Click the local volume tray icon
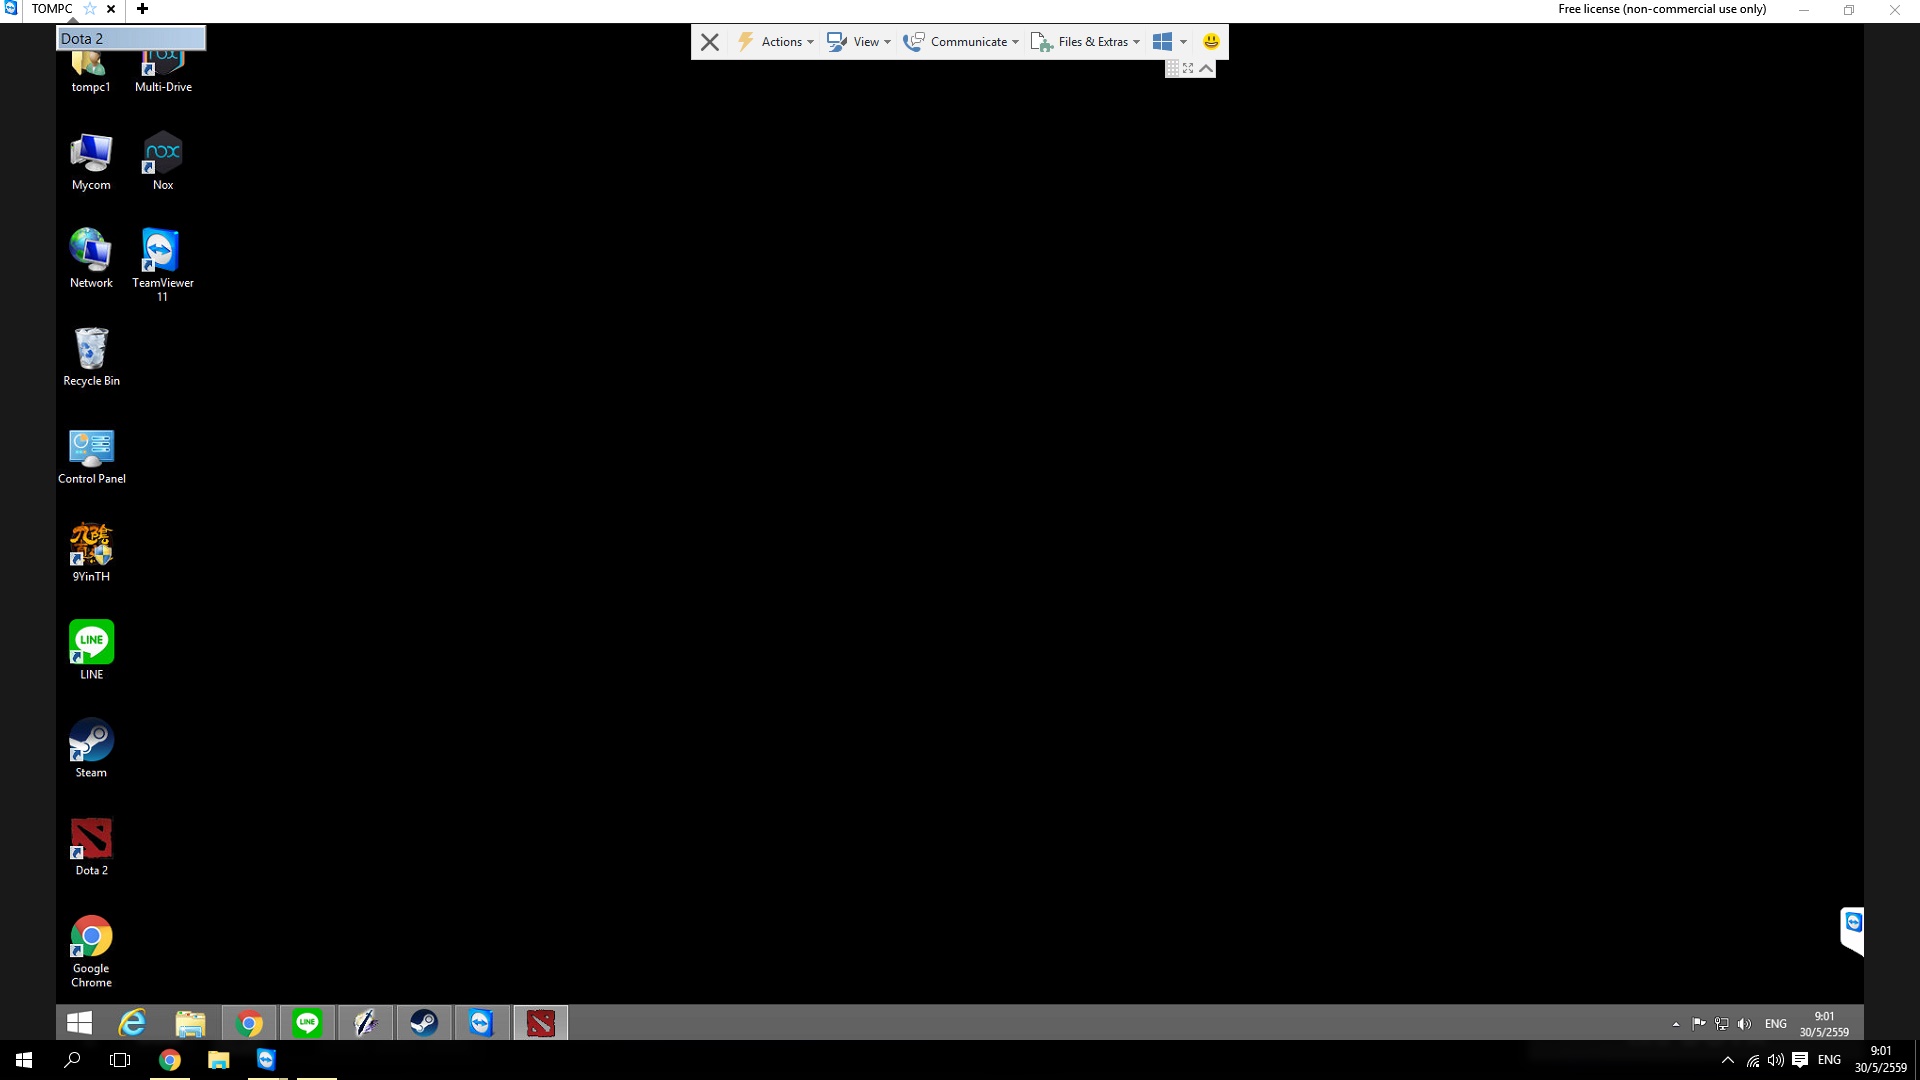Image resolution: width=1920 pixels, height=1080 pixels. point(1776,1060)
